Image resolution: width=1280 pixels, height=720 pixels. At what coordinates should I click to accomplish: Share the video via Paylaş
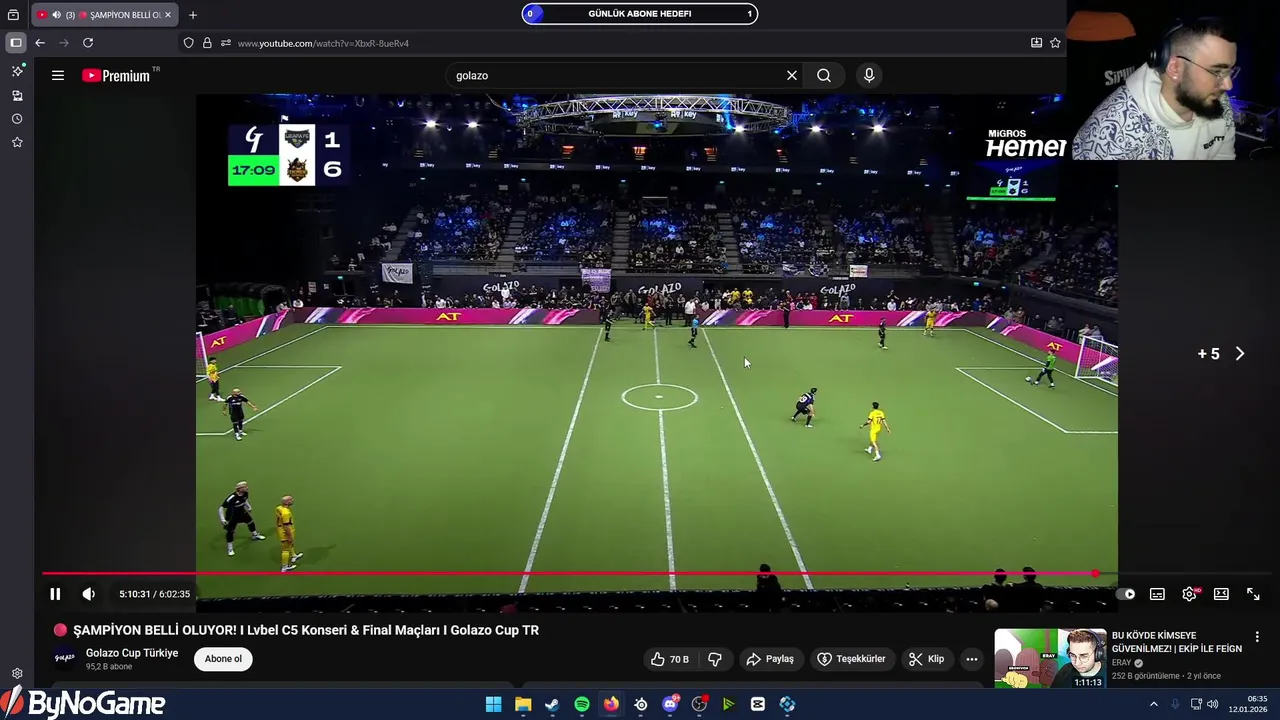[770, 659]
